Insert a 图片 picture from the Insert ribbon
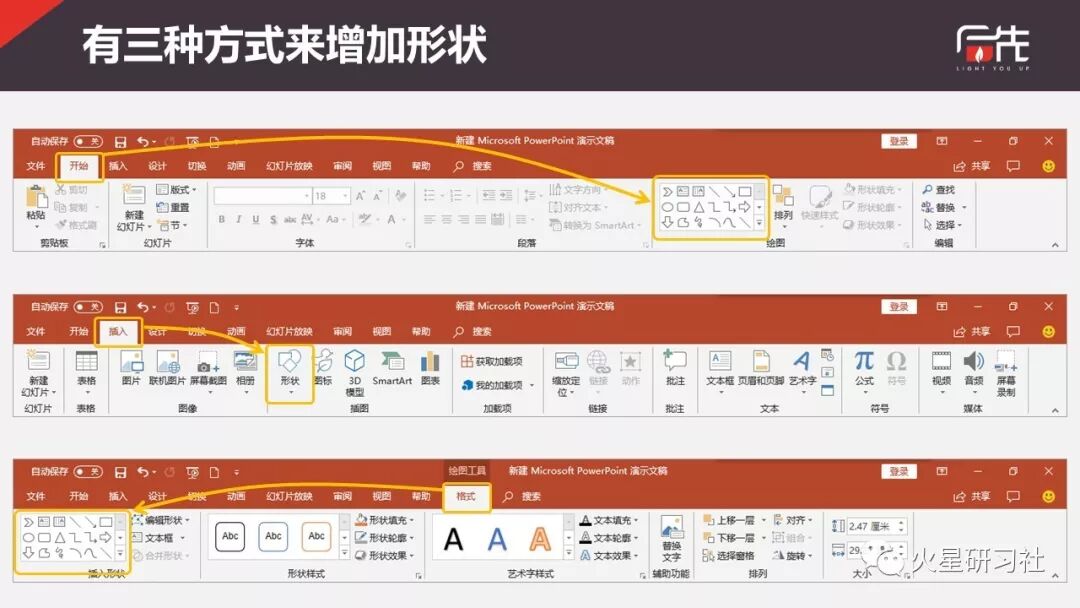Image resolution: width=1080 pixels, height=608 pixels. tap(131, 367)
